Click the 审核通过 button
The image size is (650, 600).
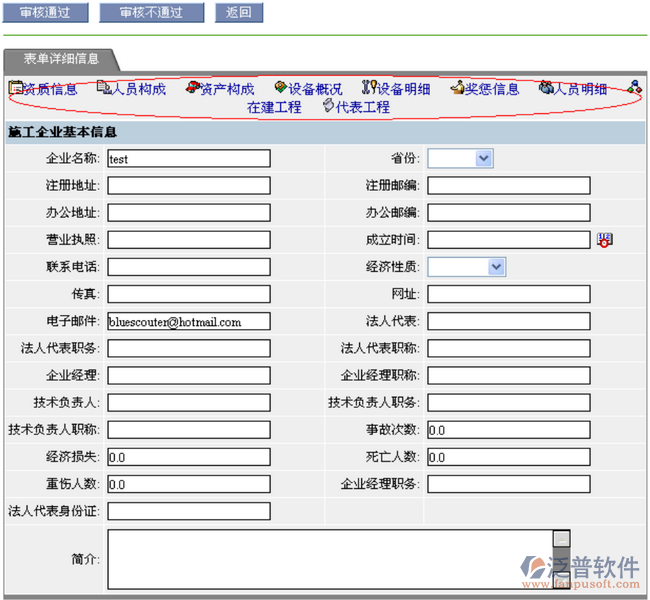(x=46, y=13)
